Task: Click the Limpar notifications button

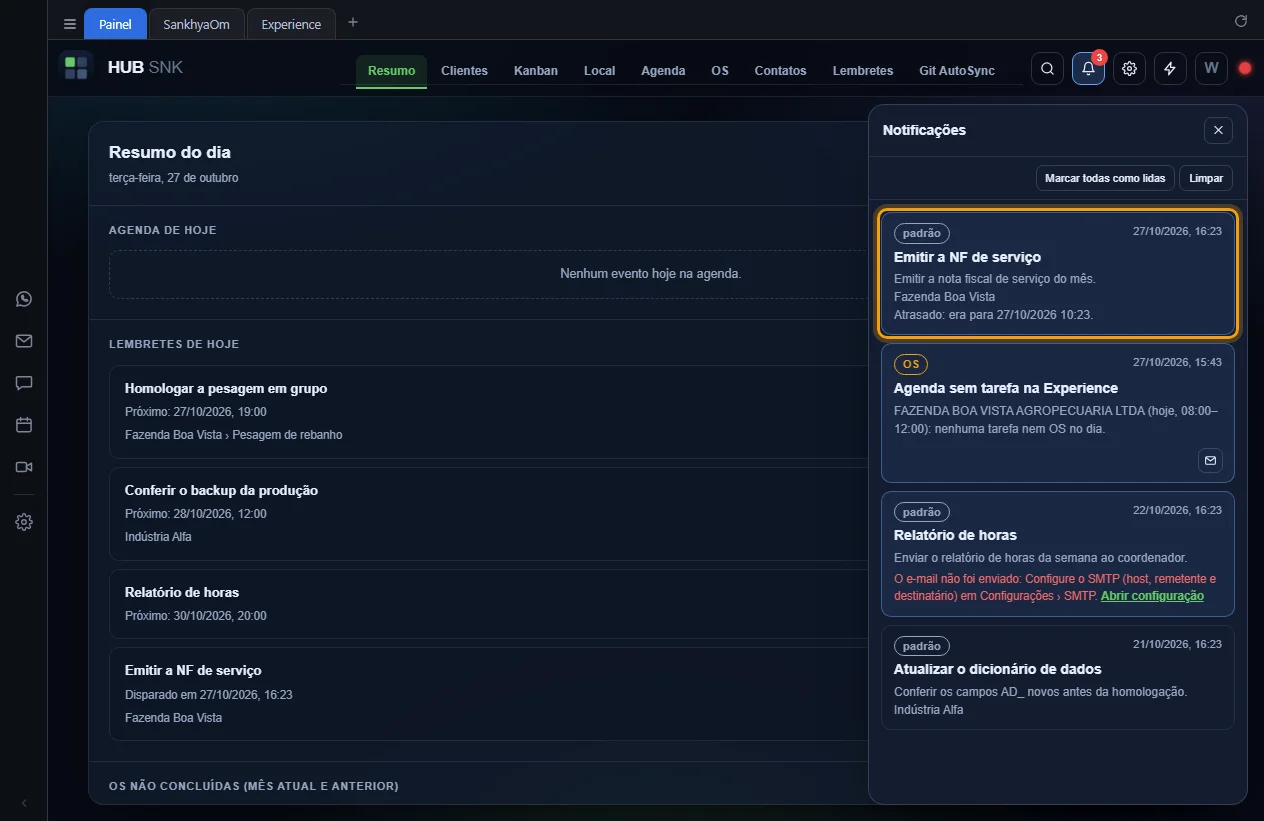Action: click(x=1206, y=178)
